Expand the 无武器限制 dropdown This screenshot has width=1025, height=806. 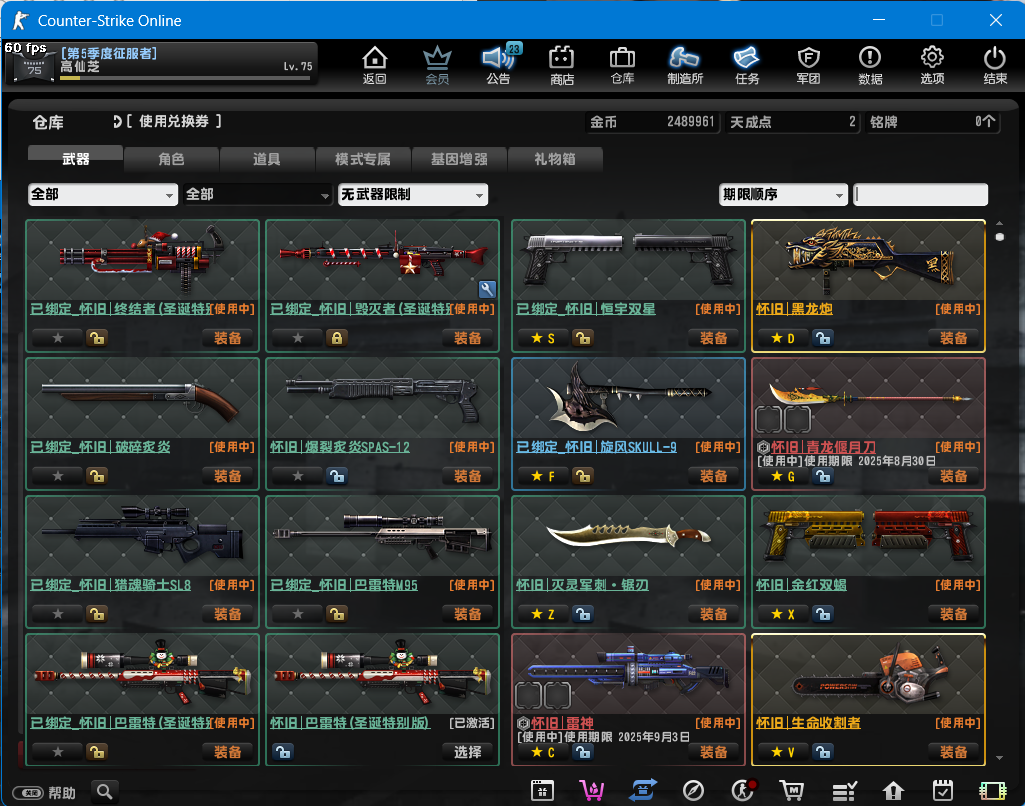[x=412, y=194]
